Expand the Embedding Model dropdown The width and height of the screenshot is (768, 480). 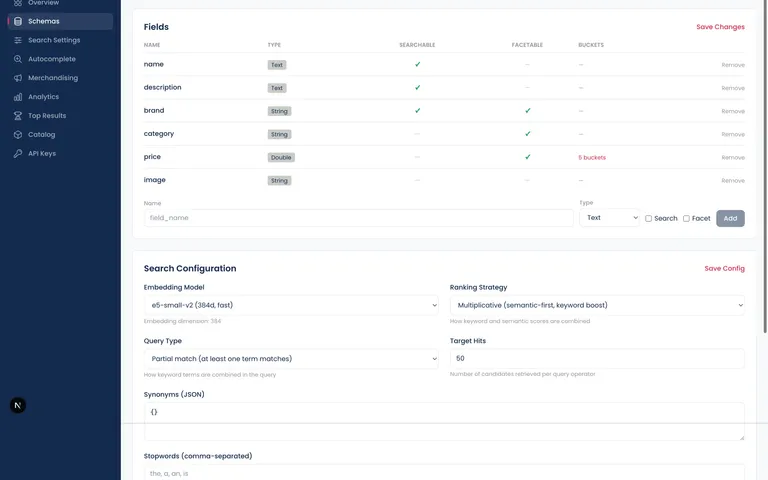point(291,305)
